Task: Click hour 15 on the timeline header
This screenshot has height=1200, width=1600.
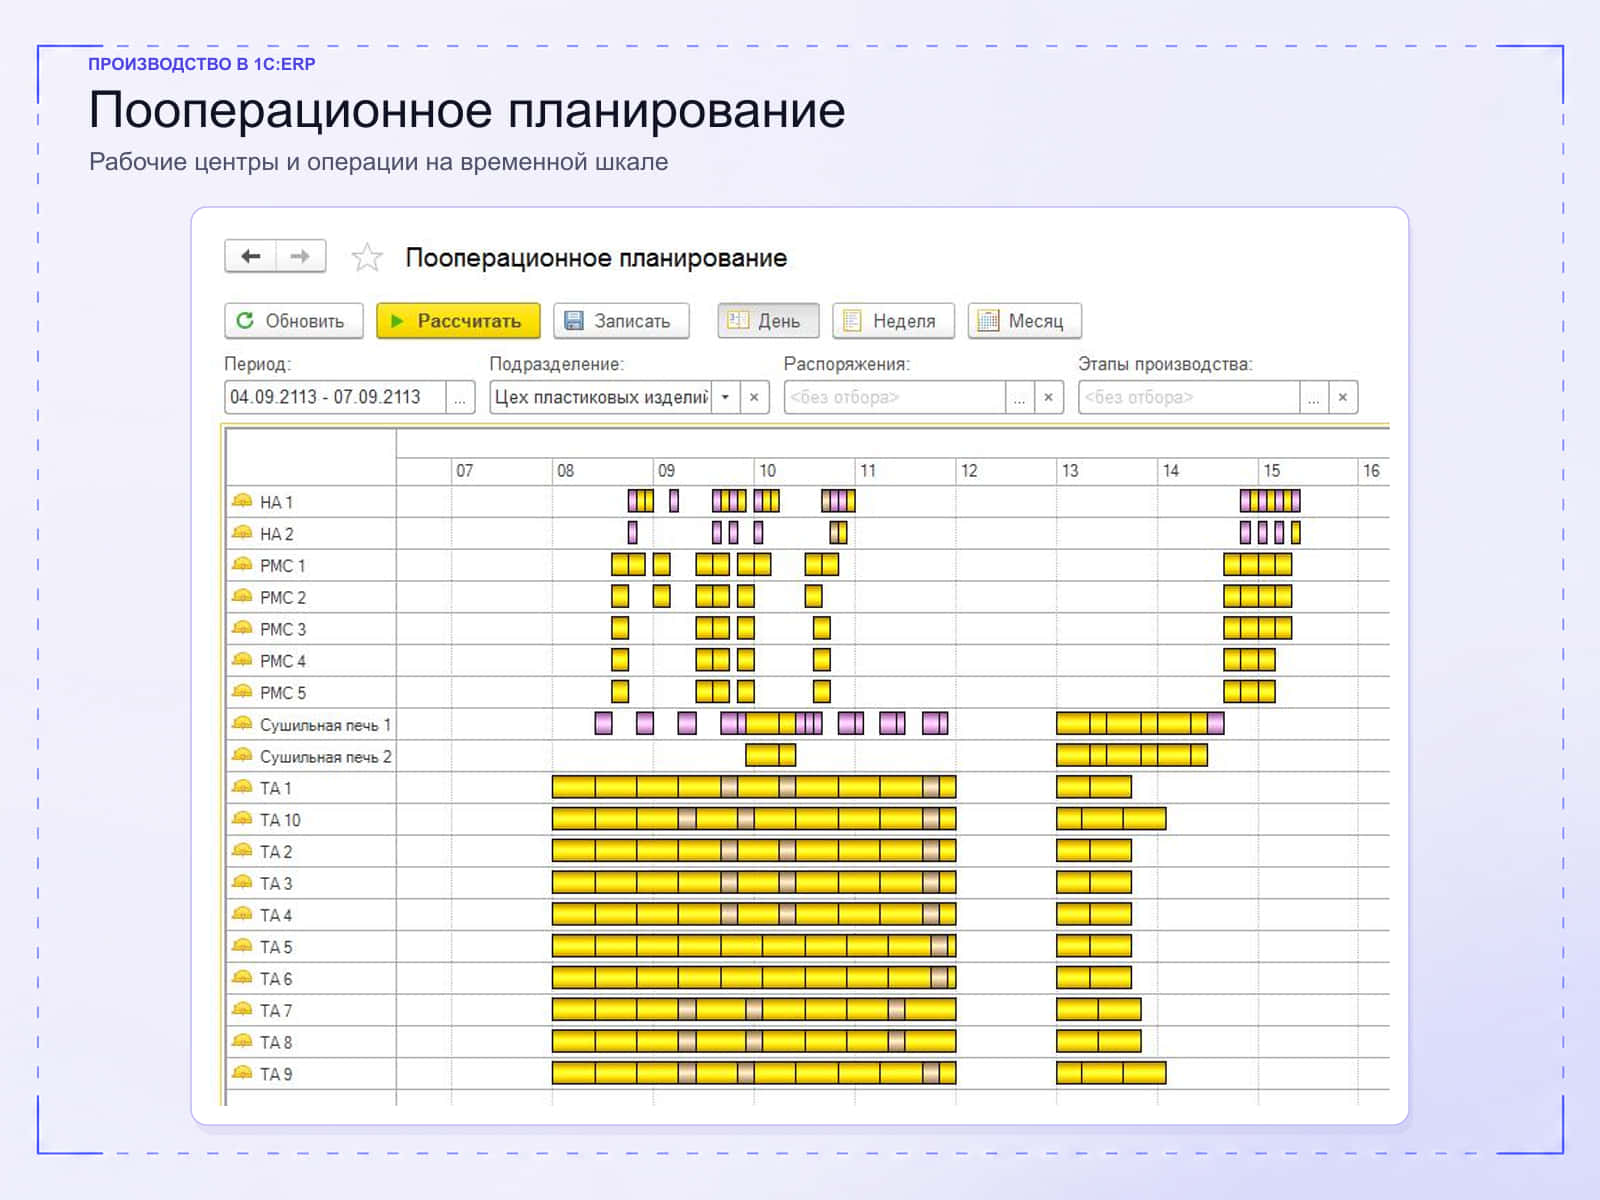Action: (1271, 470)
